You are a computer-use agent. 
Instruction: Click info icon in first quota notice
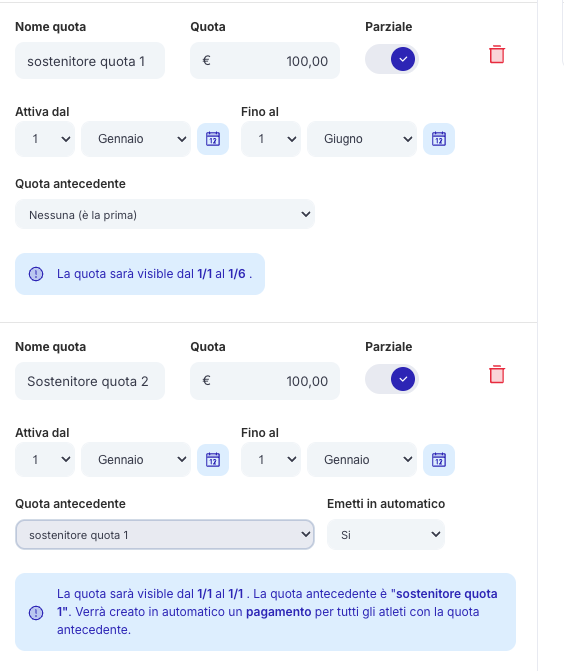pyautogui.click(x=36, y=274)
